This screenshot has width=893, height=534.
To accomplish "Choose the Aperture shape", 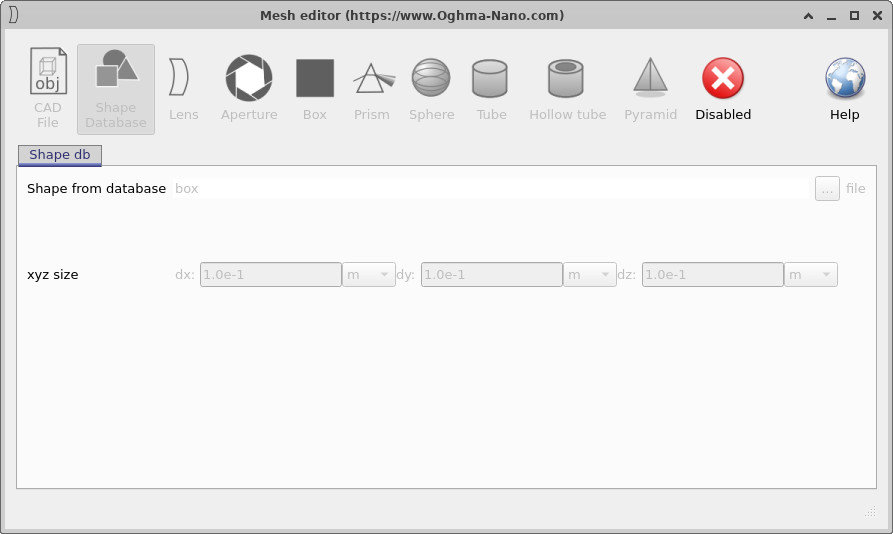I will click(249, 89).
